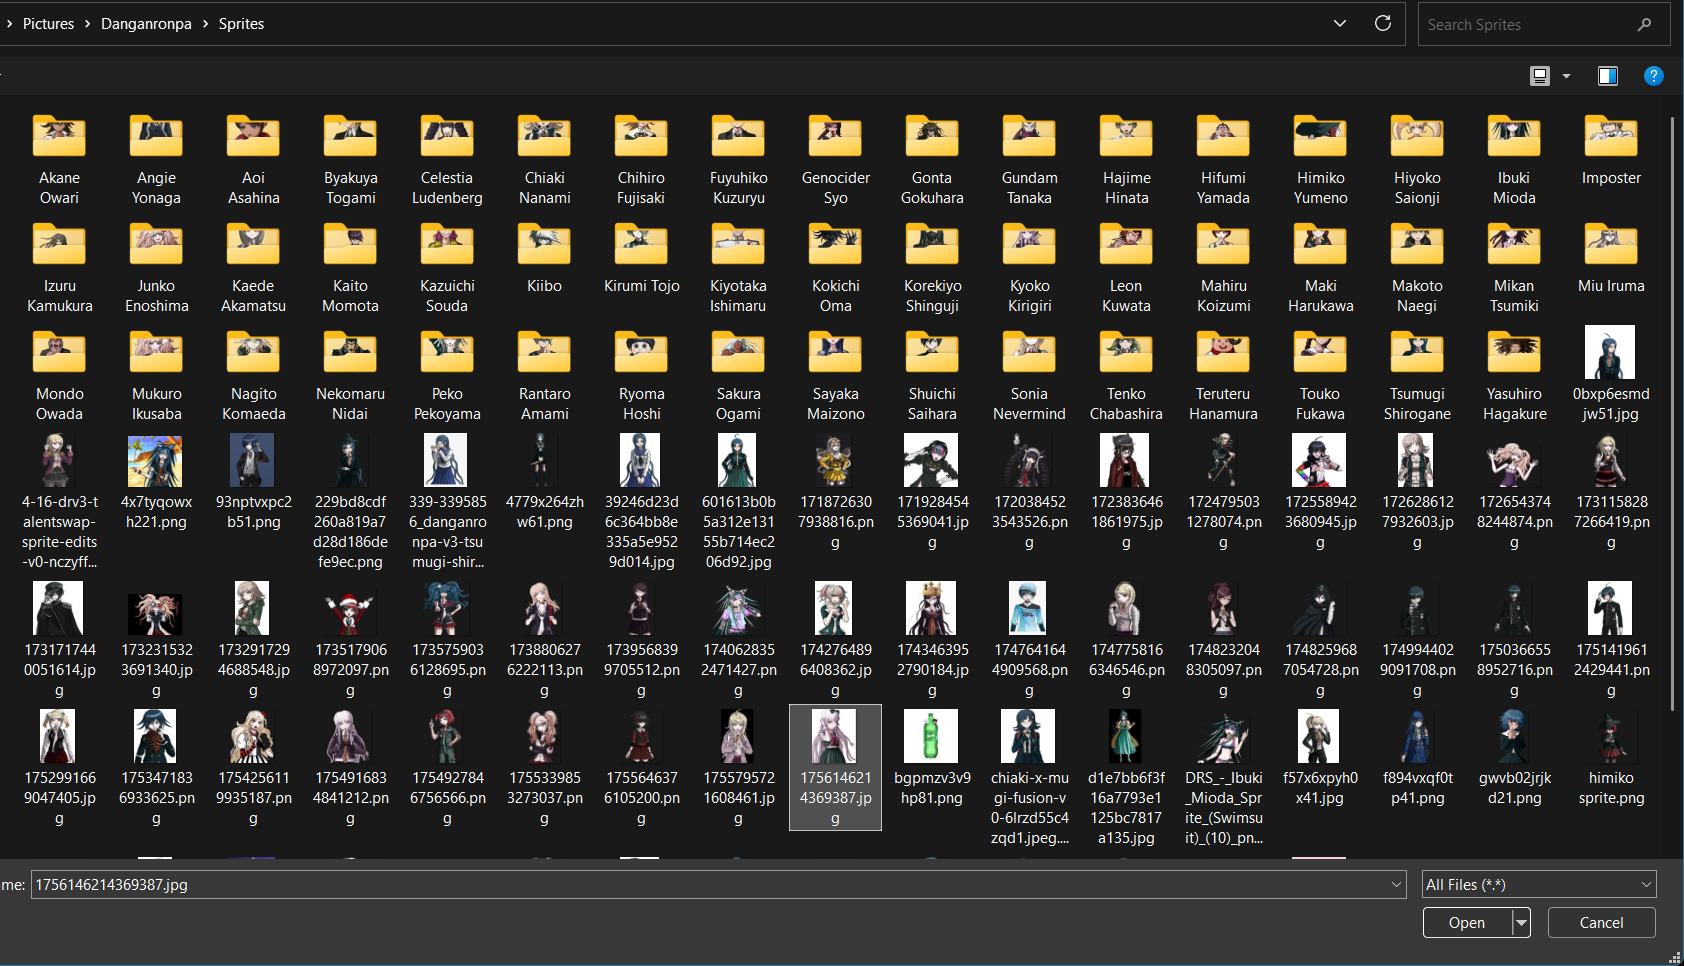Expand the view options dropdown arrow
The height and width of the screenshot is (966, 1684).
tap(1567, 76)
